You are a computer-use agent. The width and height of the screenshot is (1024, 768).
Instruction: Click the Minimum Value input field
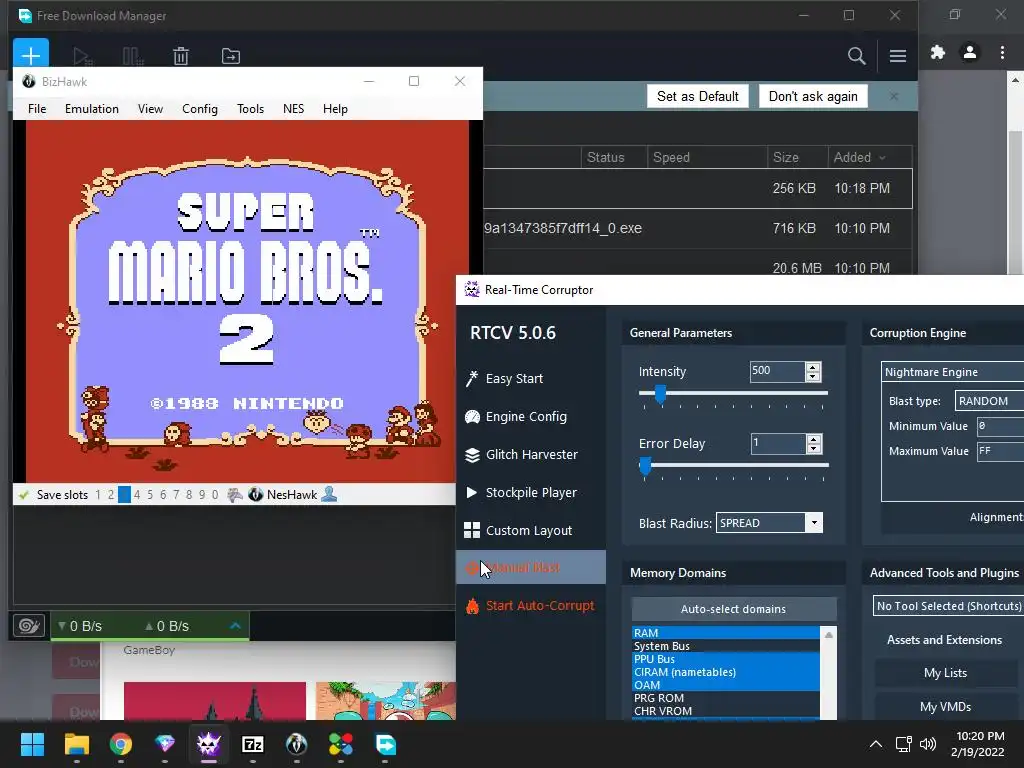pos(1000,426)
